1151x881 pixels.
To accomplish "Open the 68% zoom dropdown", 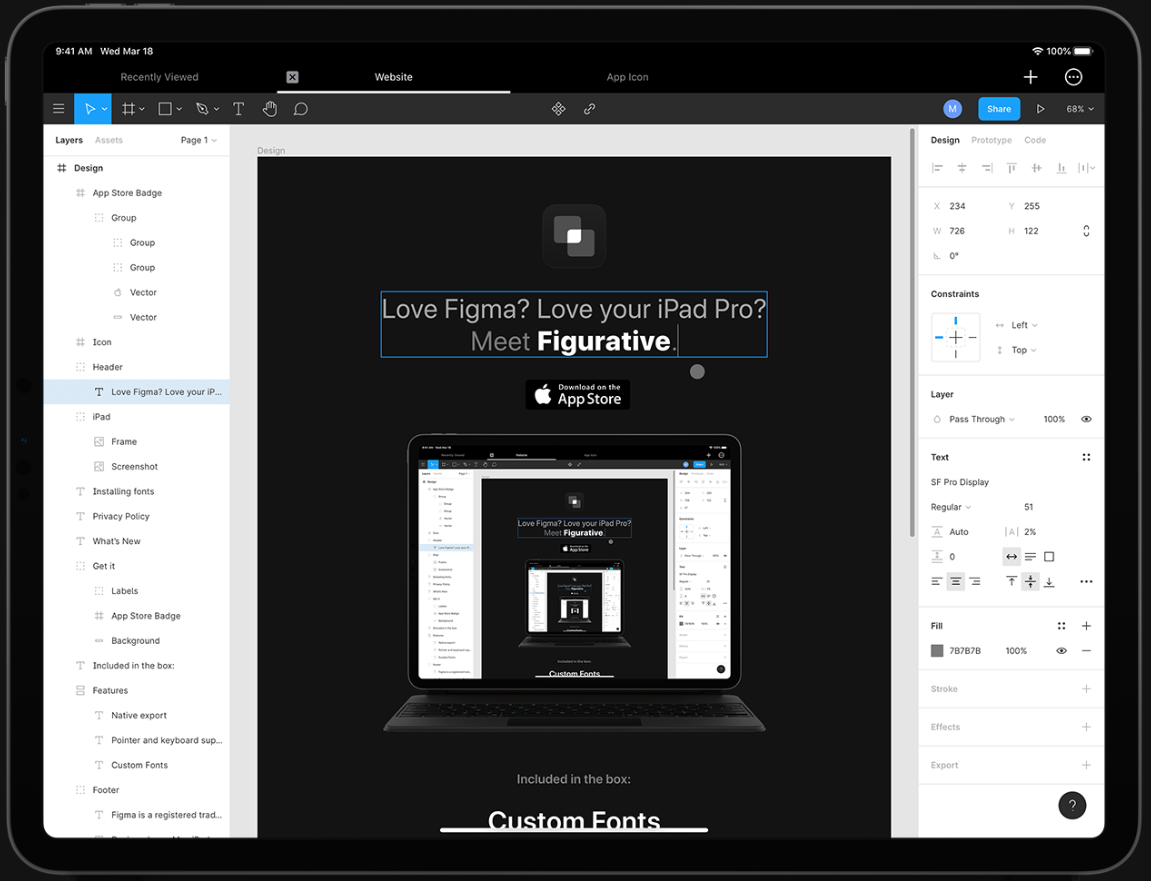I will (1080, 109).
